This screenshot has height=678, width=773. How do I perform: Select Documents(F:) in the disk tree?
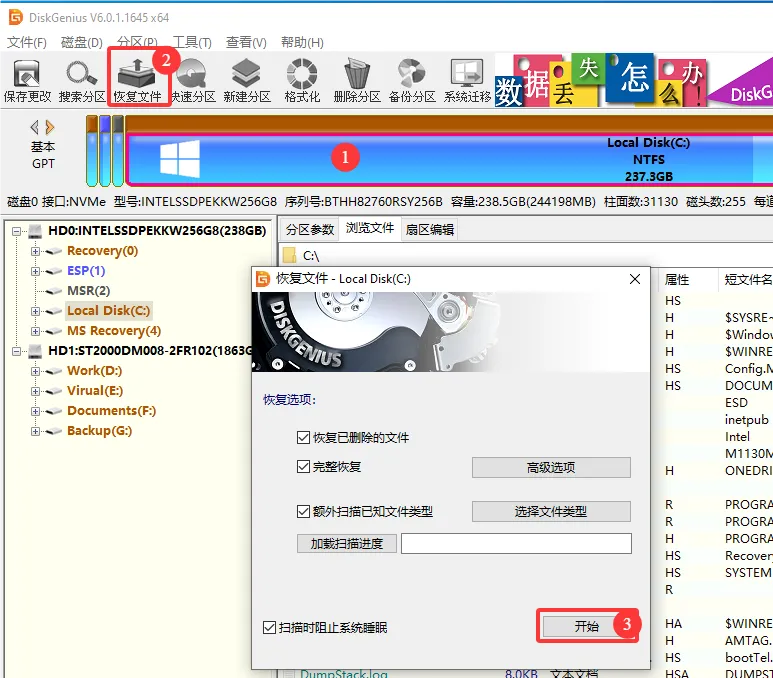tap(111, 411)
